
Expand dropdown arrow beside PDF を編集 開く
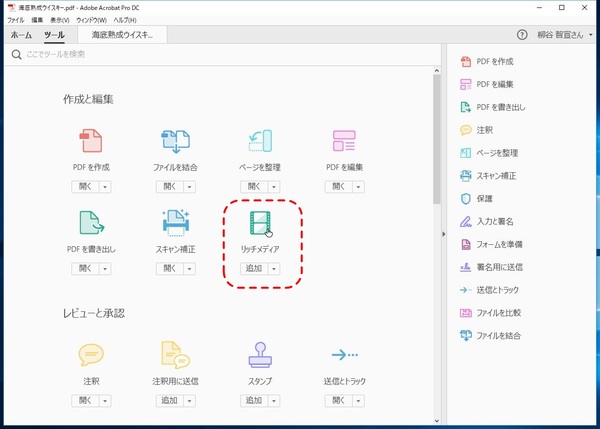click(x=359, y=187)
